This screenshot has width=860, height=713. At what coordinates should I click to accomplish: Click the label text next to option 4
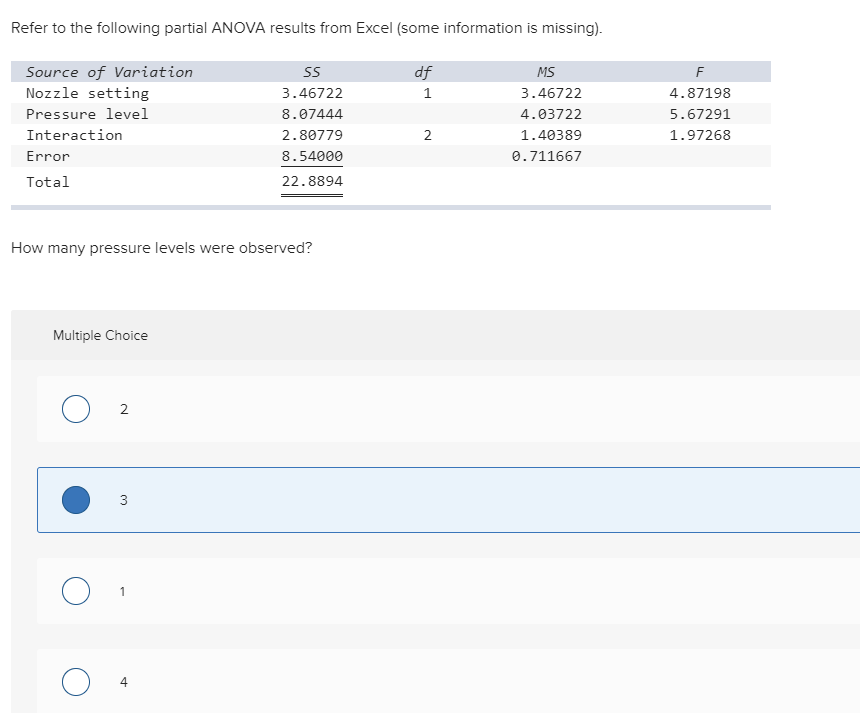point(124,681)
